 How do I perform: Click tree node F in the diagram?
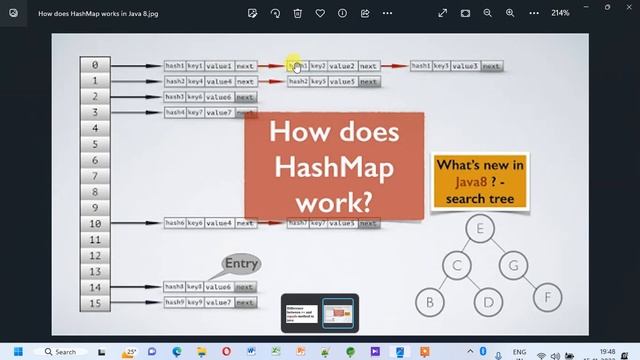(x=547, y=298)
